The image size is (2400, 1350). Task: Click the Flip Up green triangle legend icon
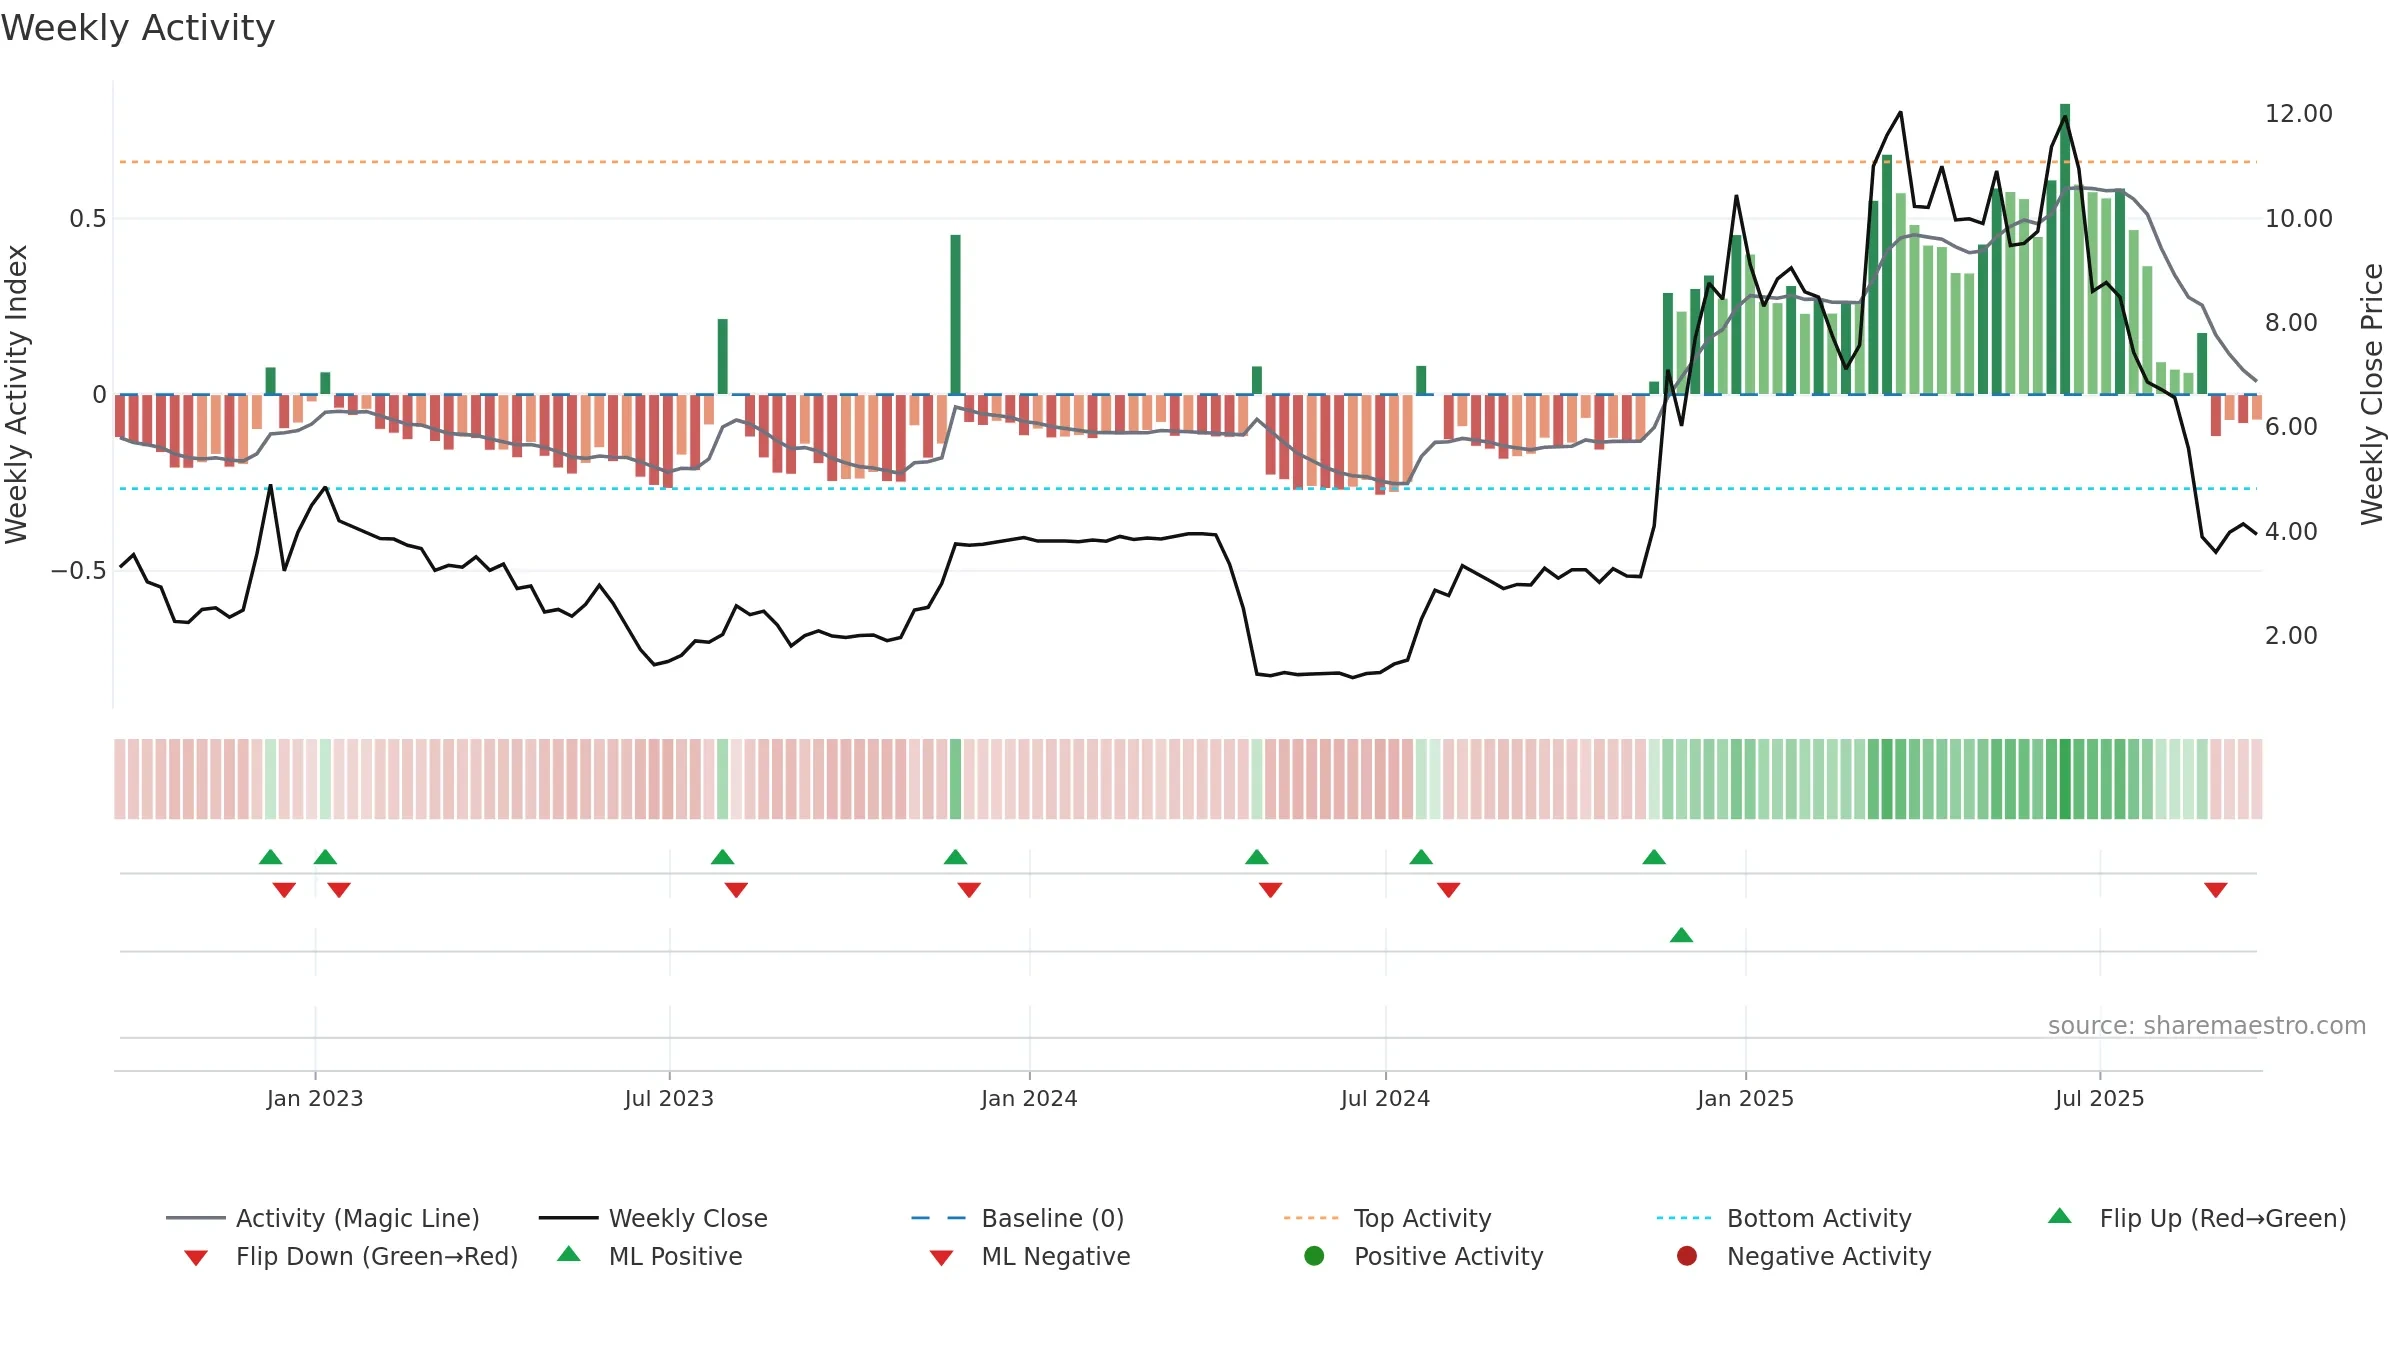pyautogui.click(x=2060, y=1216)
